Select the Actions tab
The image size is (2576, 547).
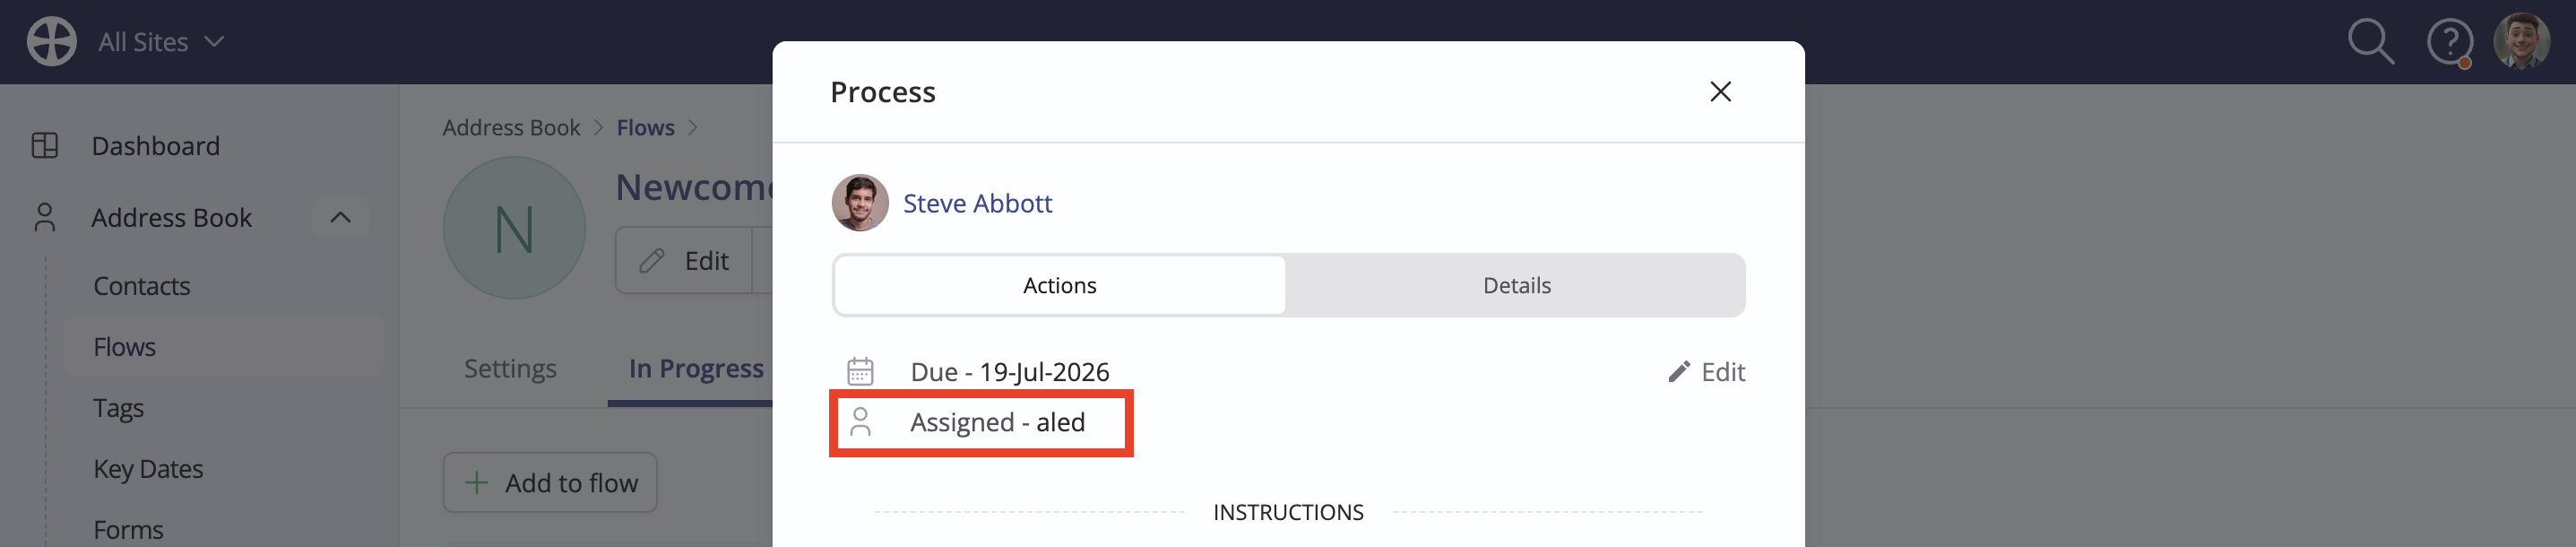1059,285
